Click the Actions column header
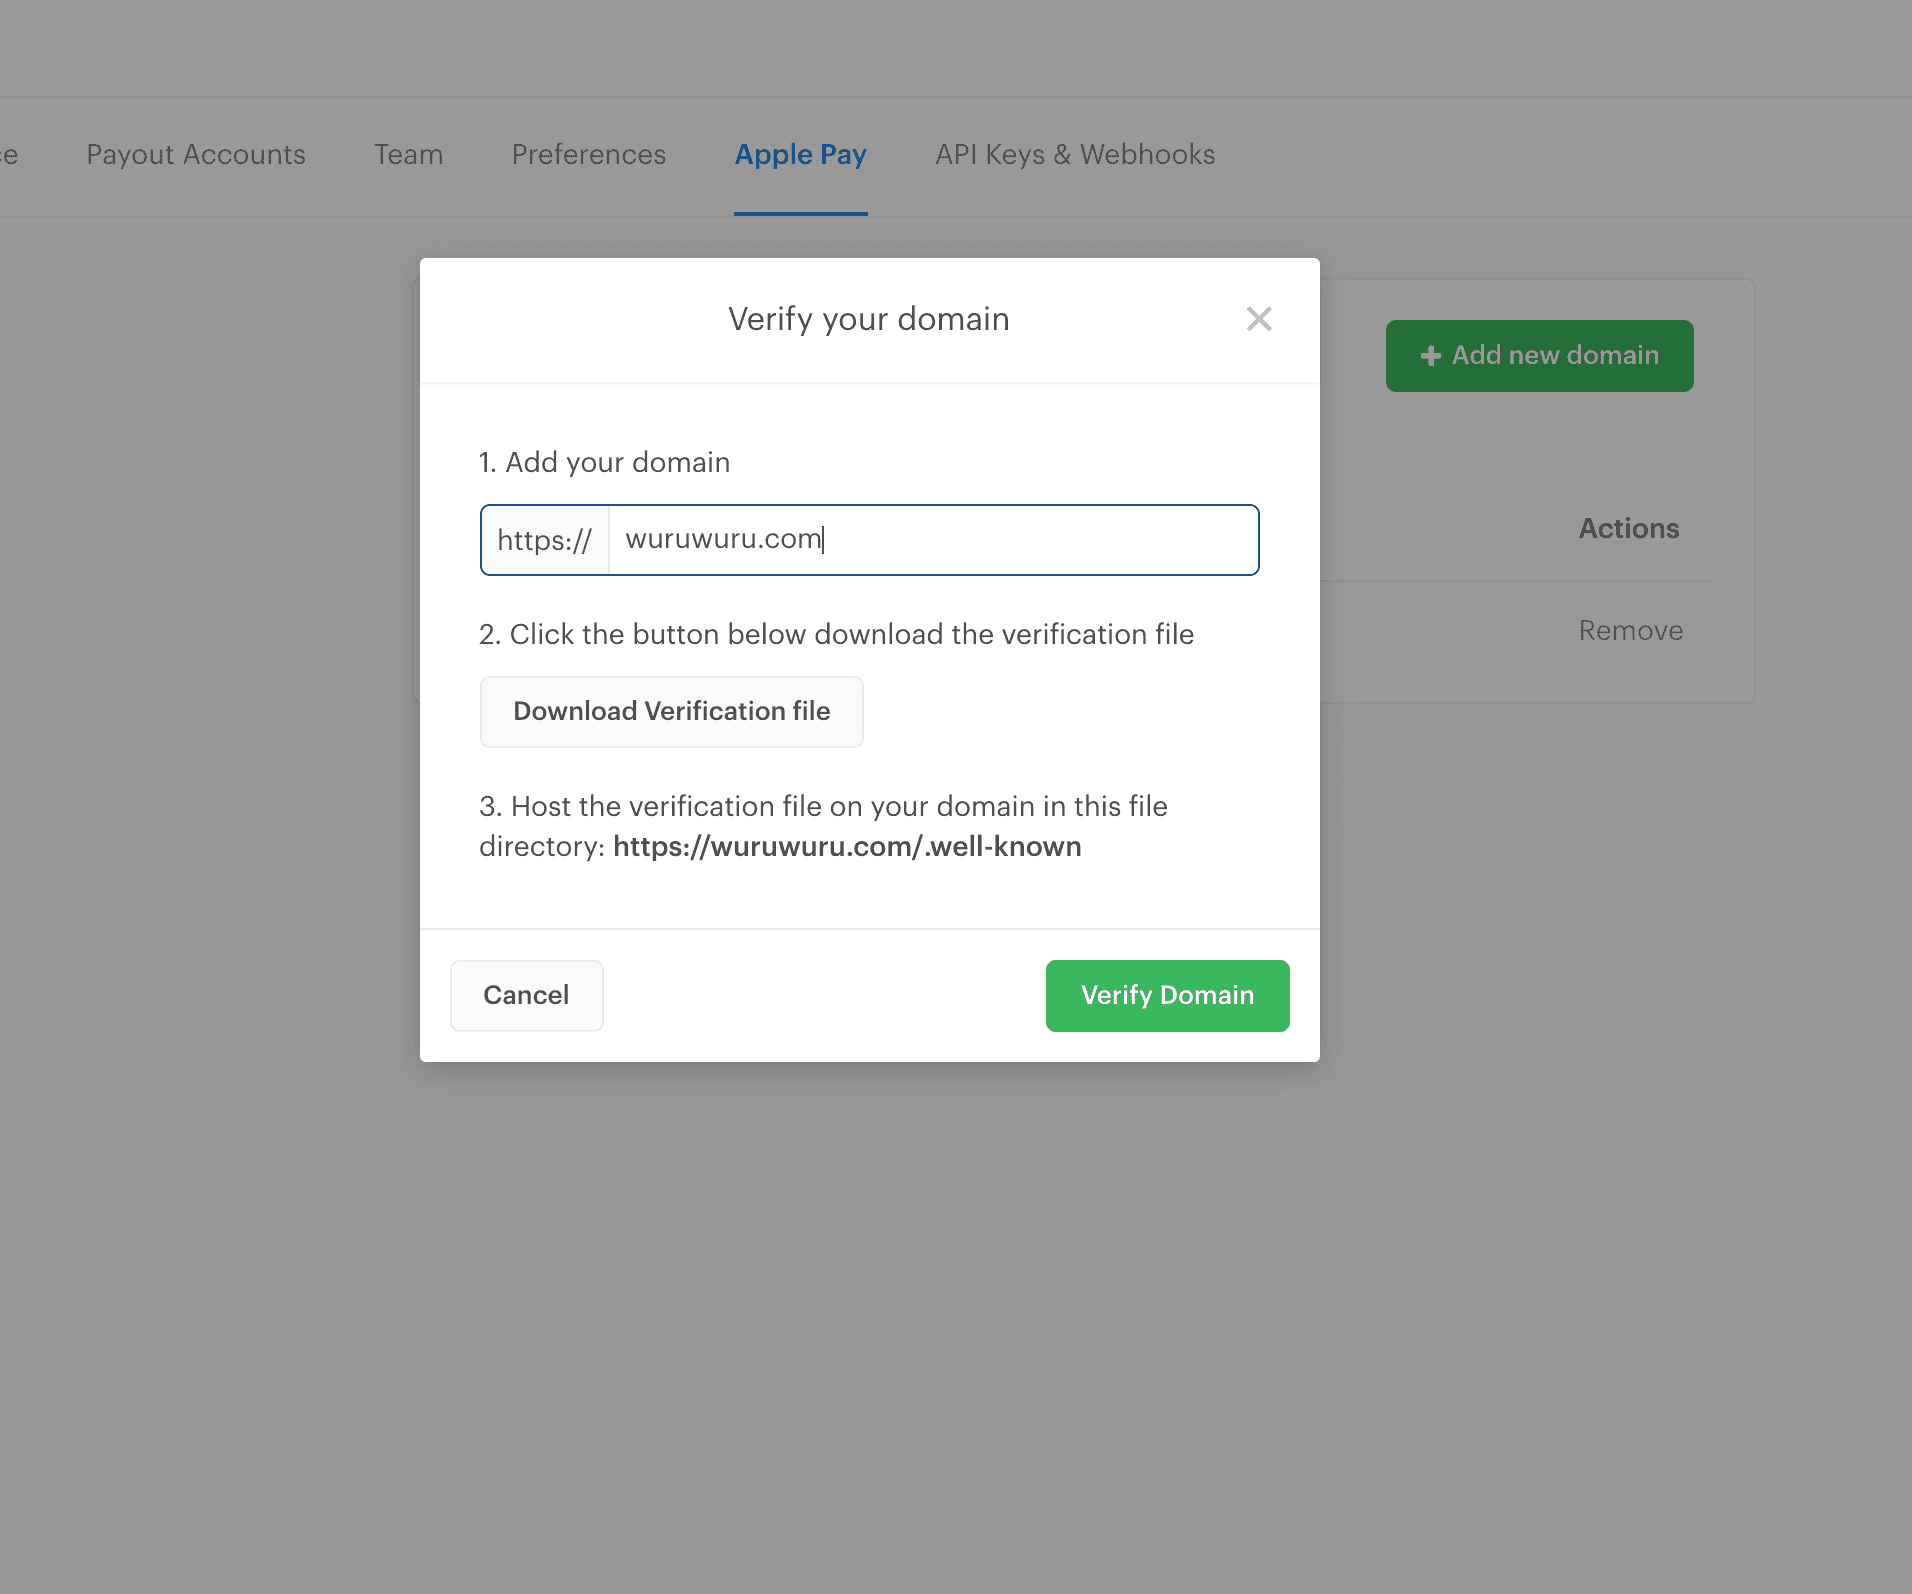The height and width of the screenshot is (1594, 1912). pos(1628,529)
